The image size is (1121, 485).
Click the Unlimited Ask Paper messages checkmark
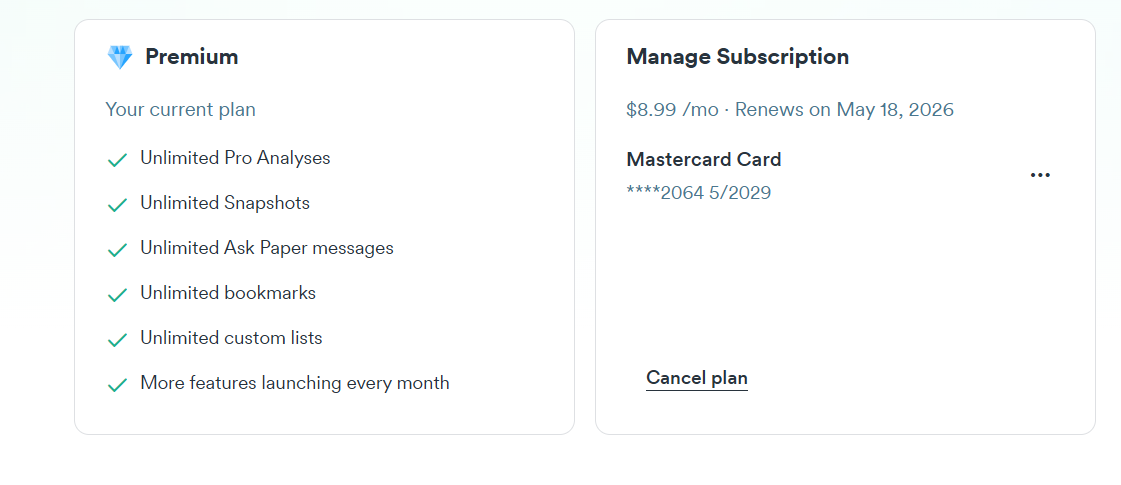pos(117,250)
